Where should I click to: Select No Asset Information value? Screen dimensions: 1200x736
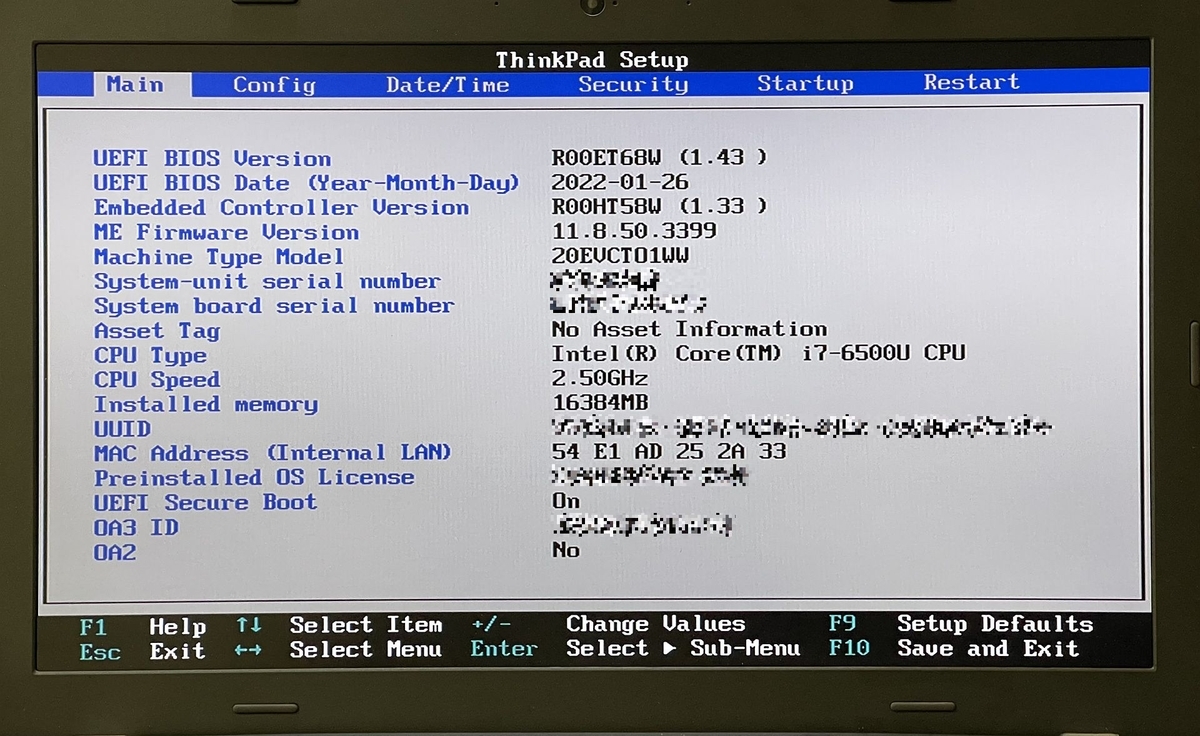coord(689,329)
